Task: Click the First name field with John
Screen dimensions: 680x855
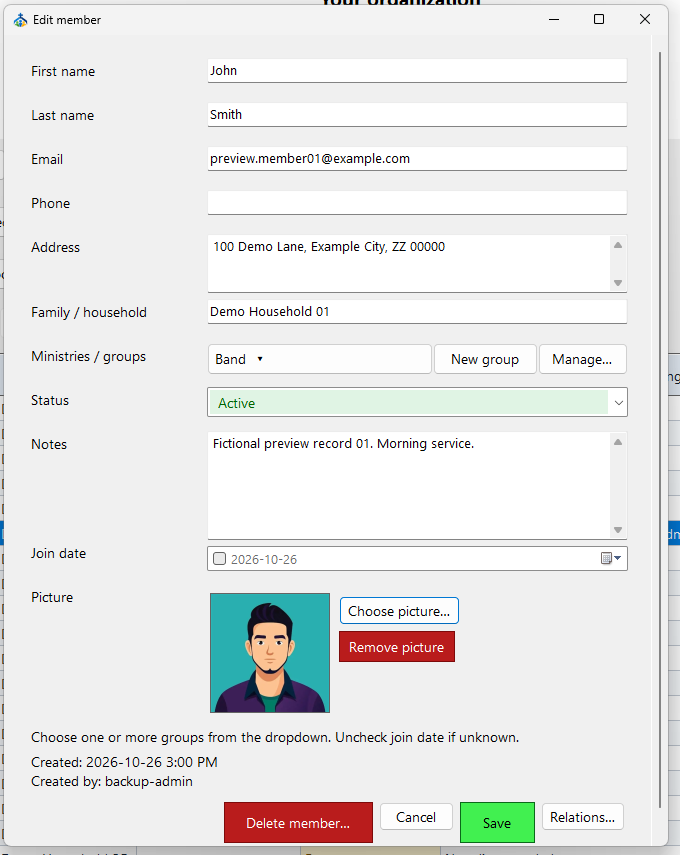Action: pyautogui.click(x=417, y=71)
